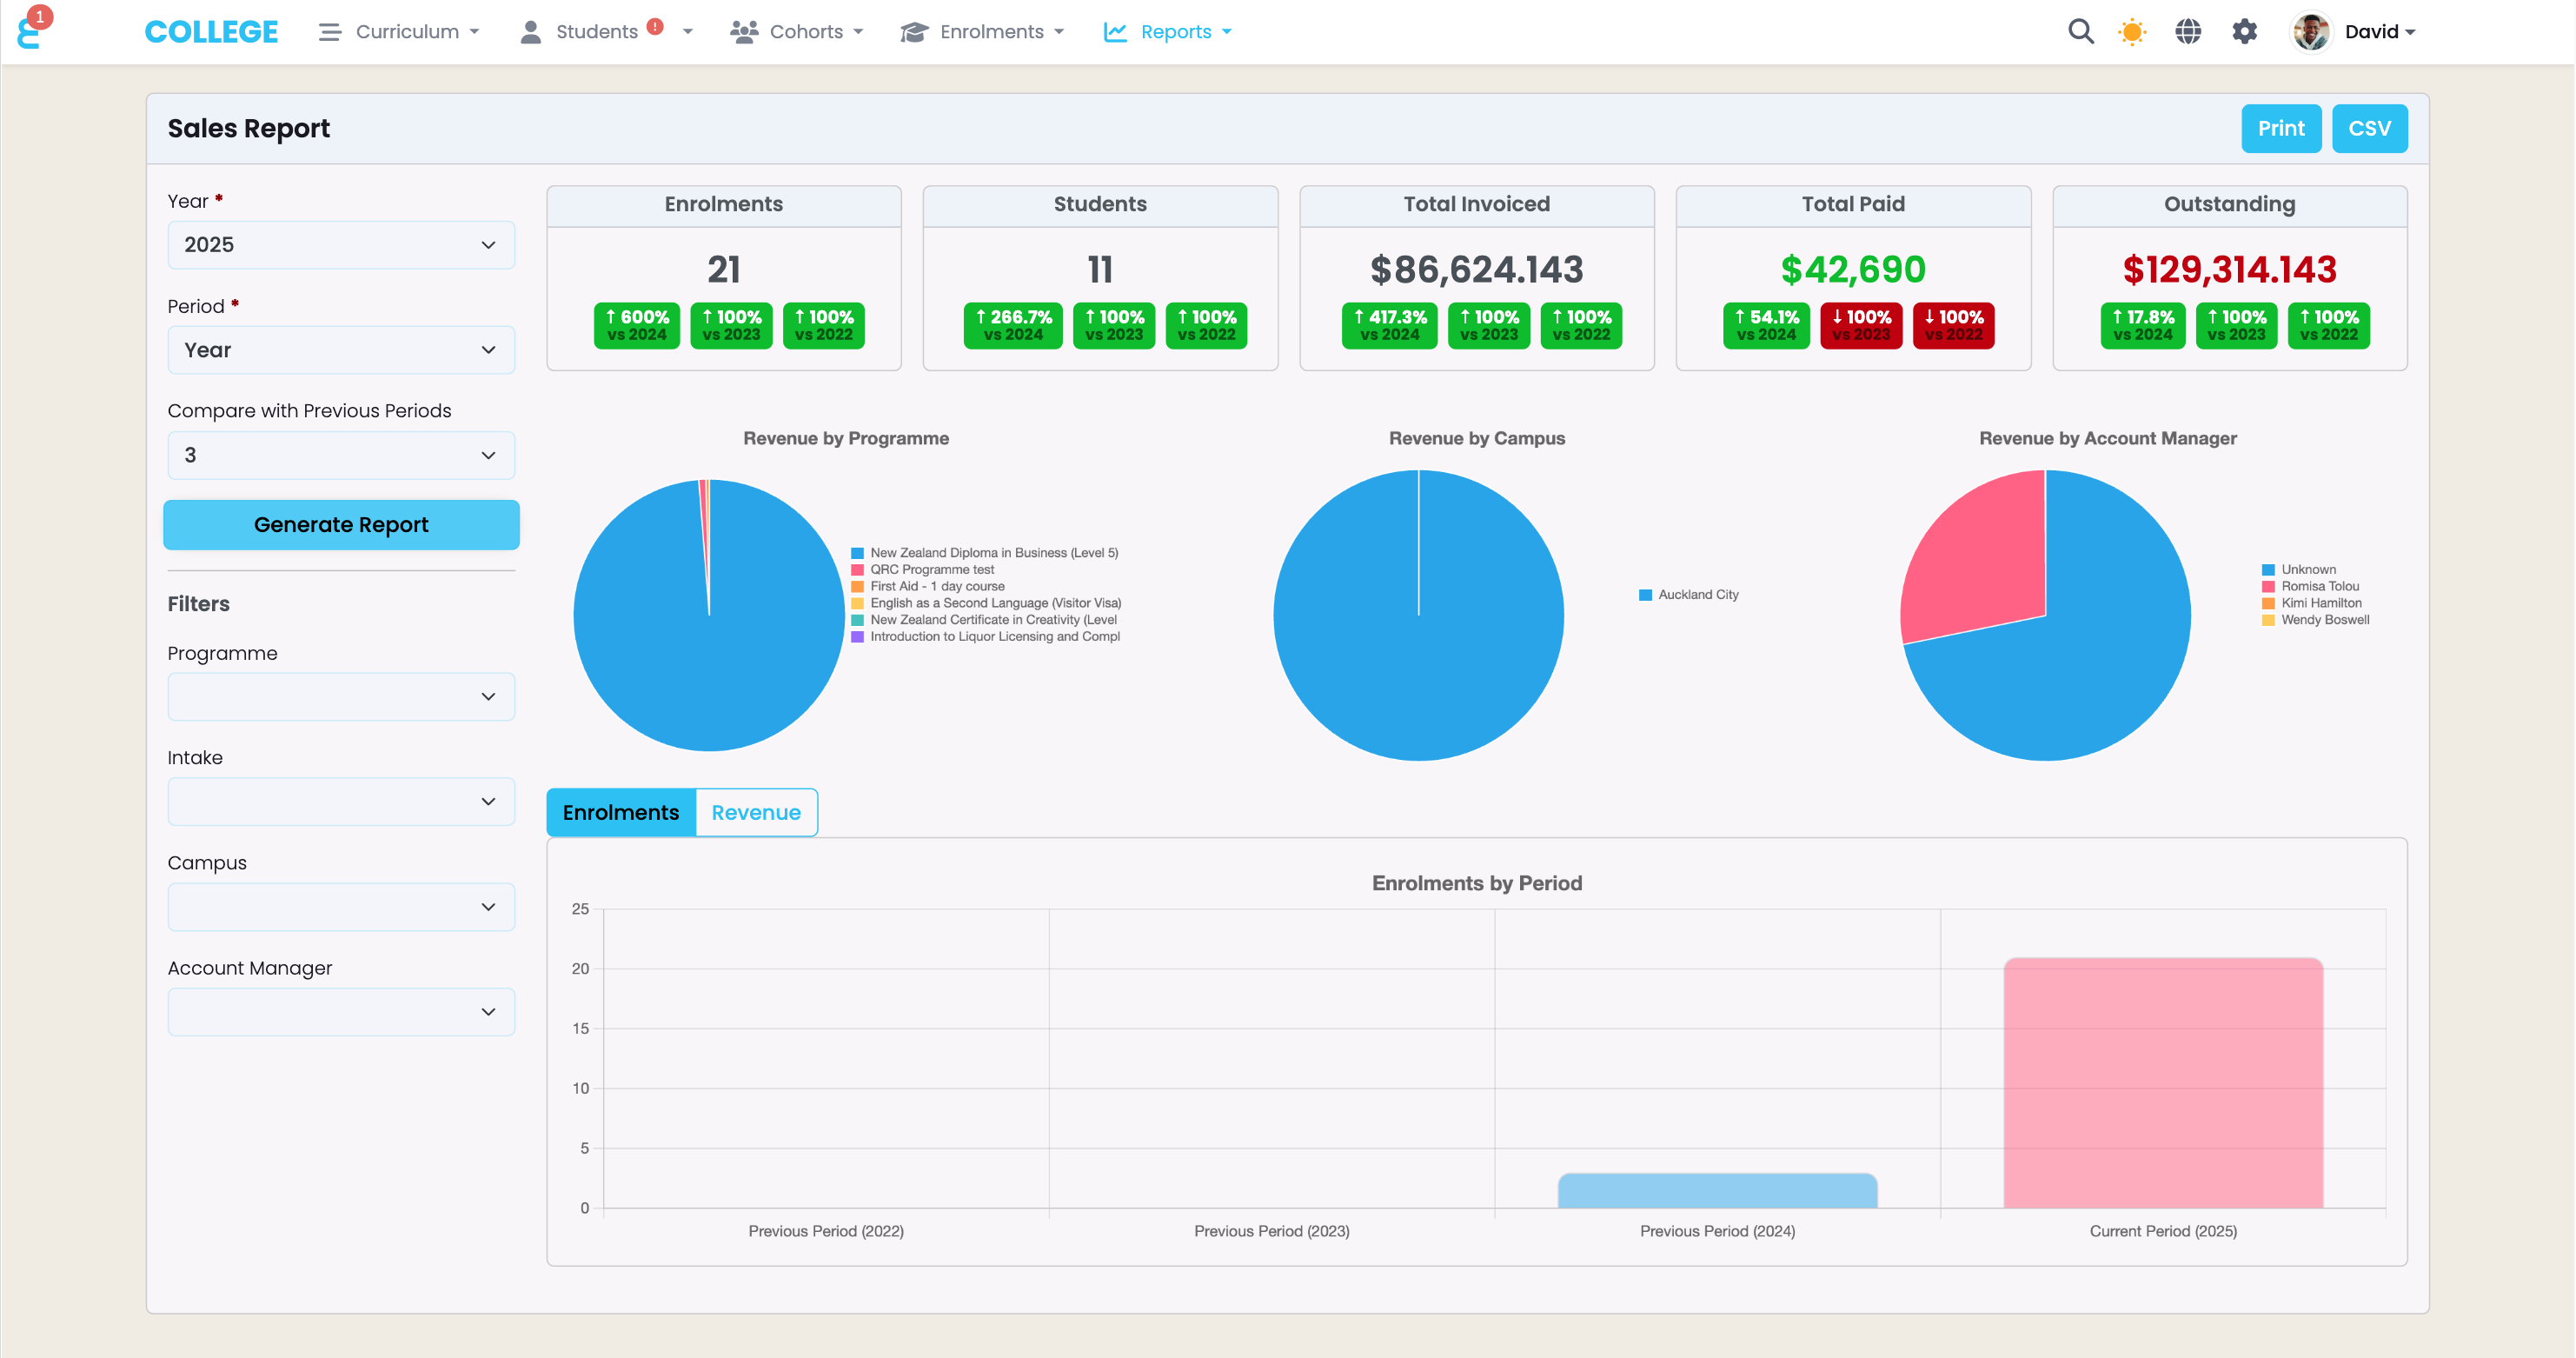Click the Auckland City legend color swatch
The image size is (2576, 1358).
[x=1645, y=595]
